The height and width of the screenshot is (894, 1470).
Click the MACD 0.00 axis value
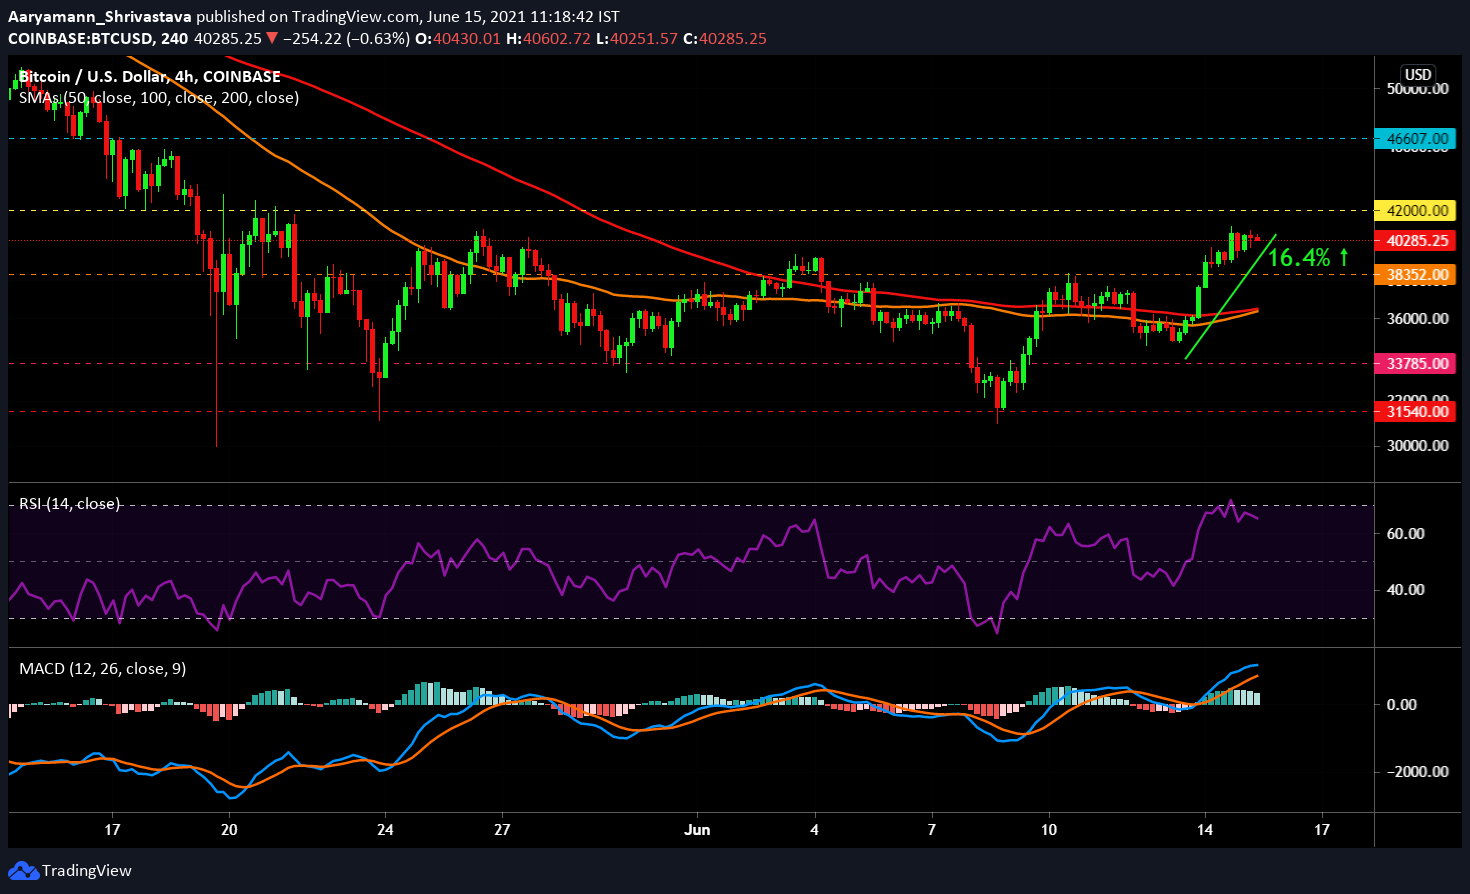(1402, 704)
